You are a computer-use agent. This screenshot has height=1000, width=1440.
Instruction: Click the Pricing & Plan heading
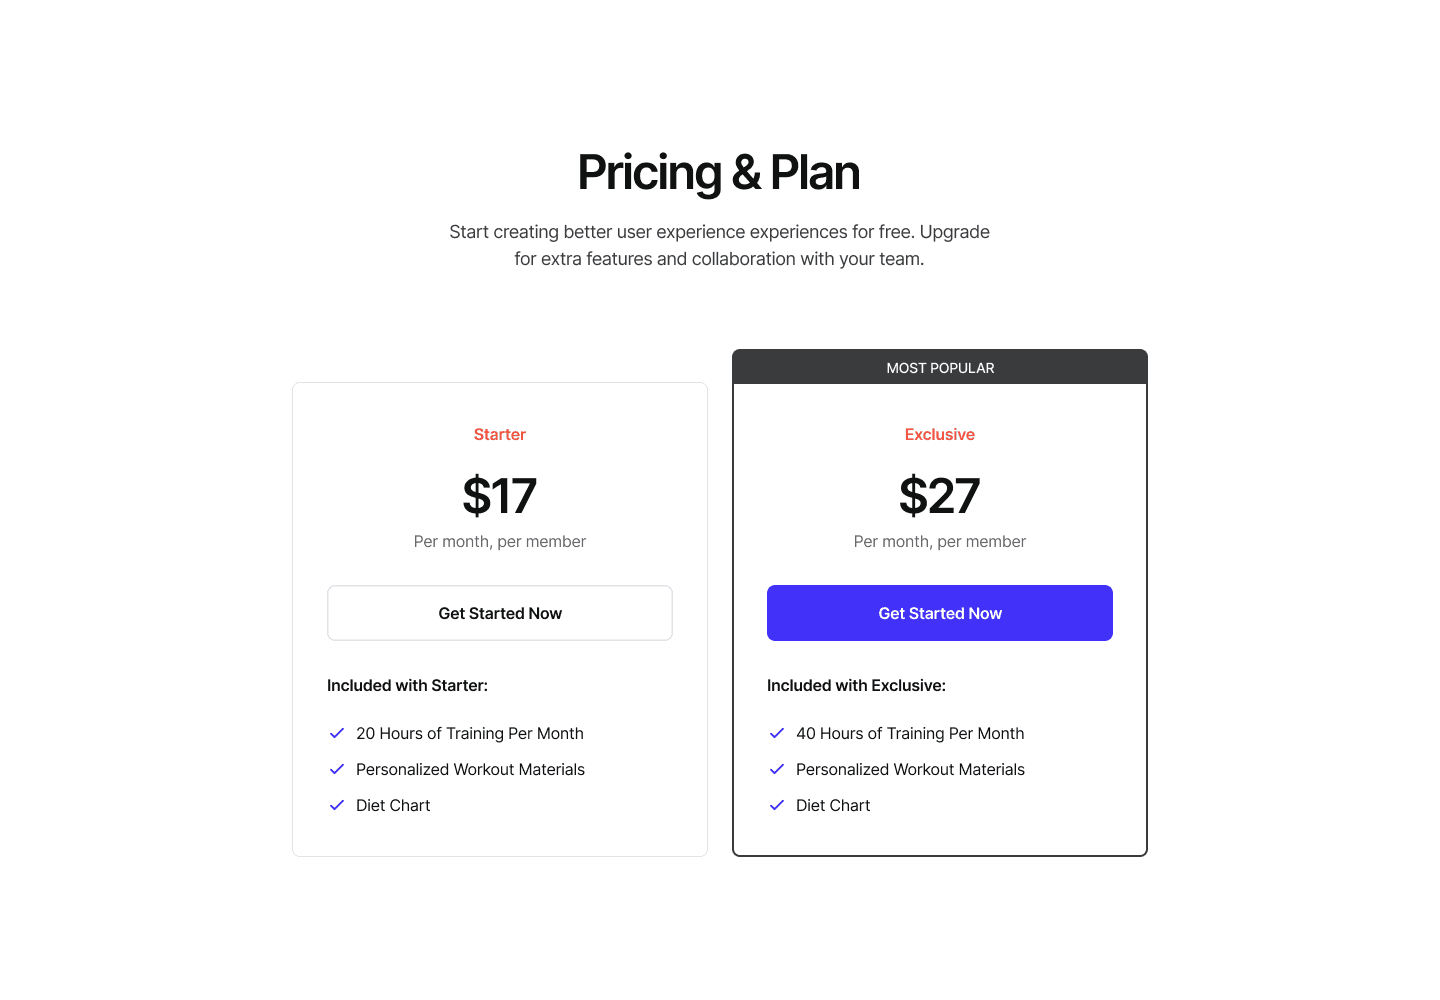717,172
